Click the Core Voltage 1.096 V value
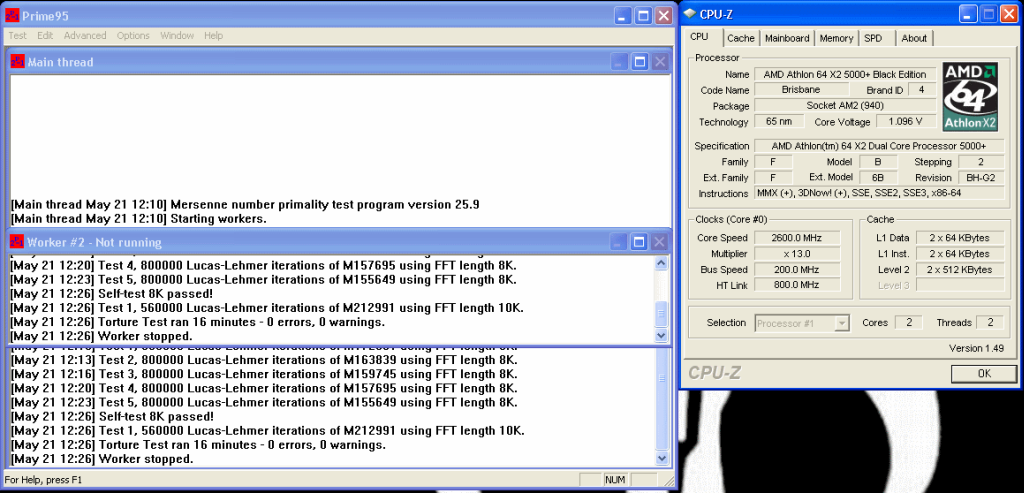Screen dimensions: 1024x493 (905, 122)
